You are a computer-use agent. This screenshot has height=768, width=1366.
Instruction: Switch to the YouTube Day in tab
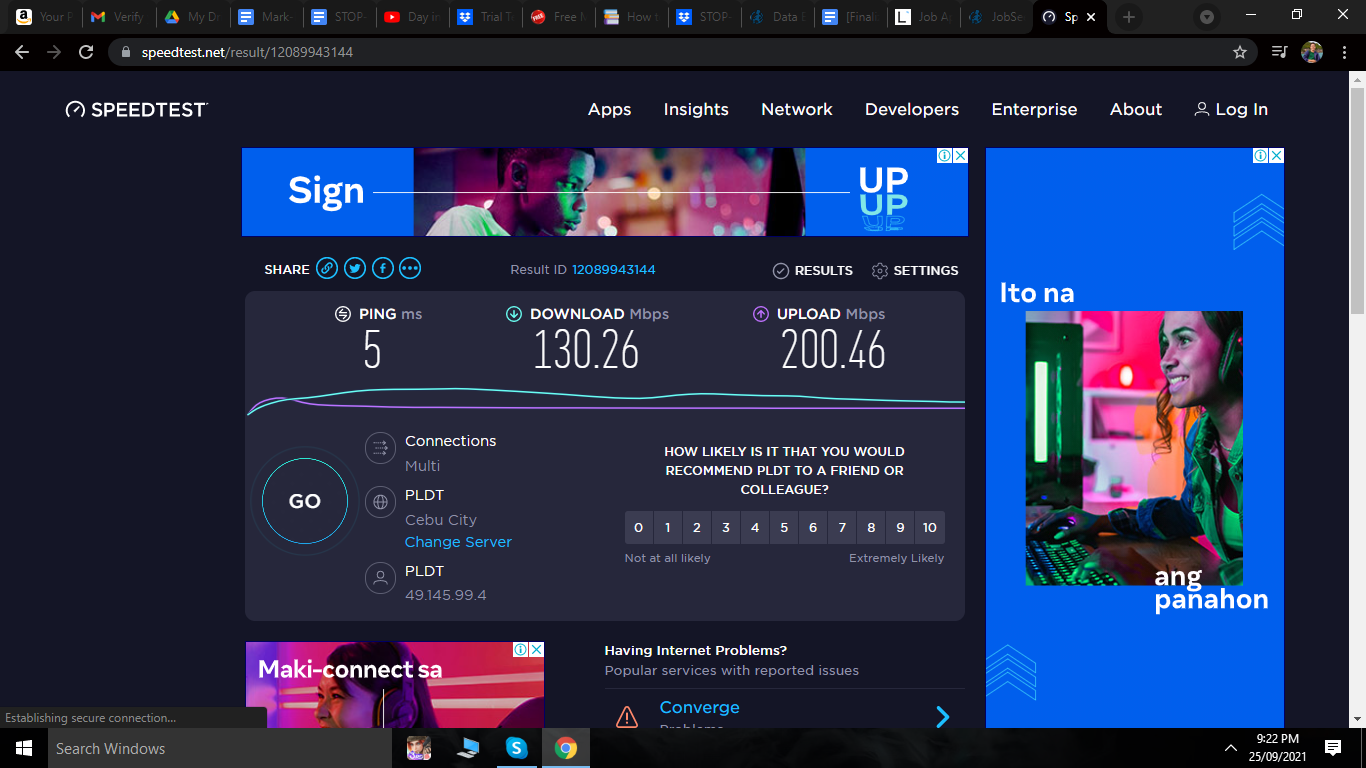413,17
